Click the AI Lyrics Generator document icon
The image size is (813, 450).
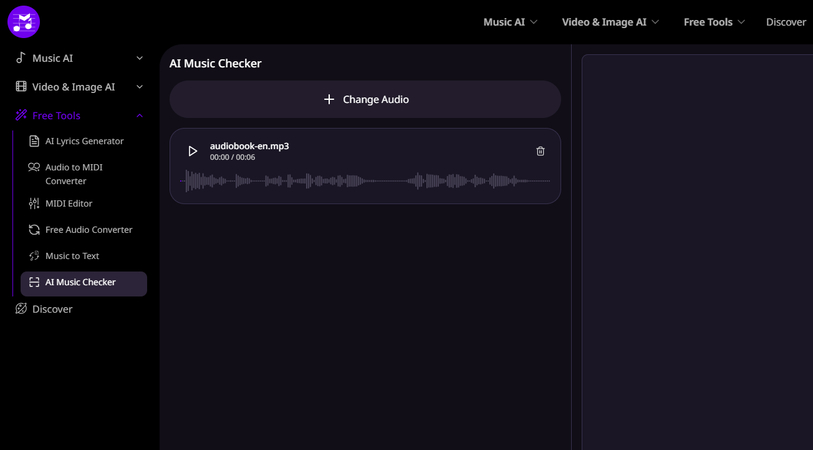point(34,141)
